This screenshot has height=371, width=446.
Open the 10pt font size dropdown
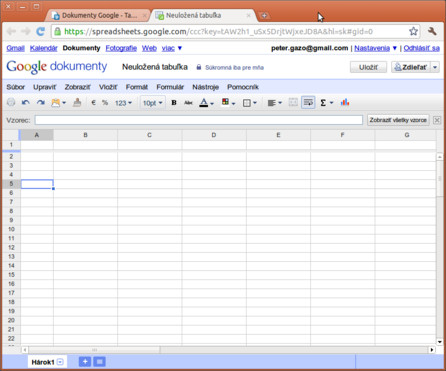click(x=153, y=103)
